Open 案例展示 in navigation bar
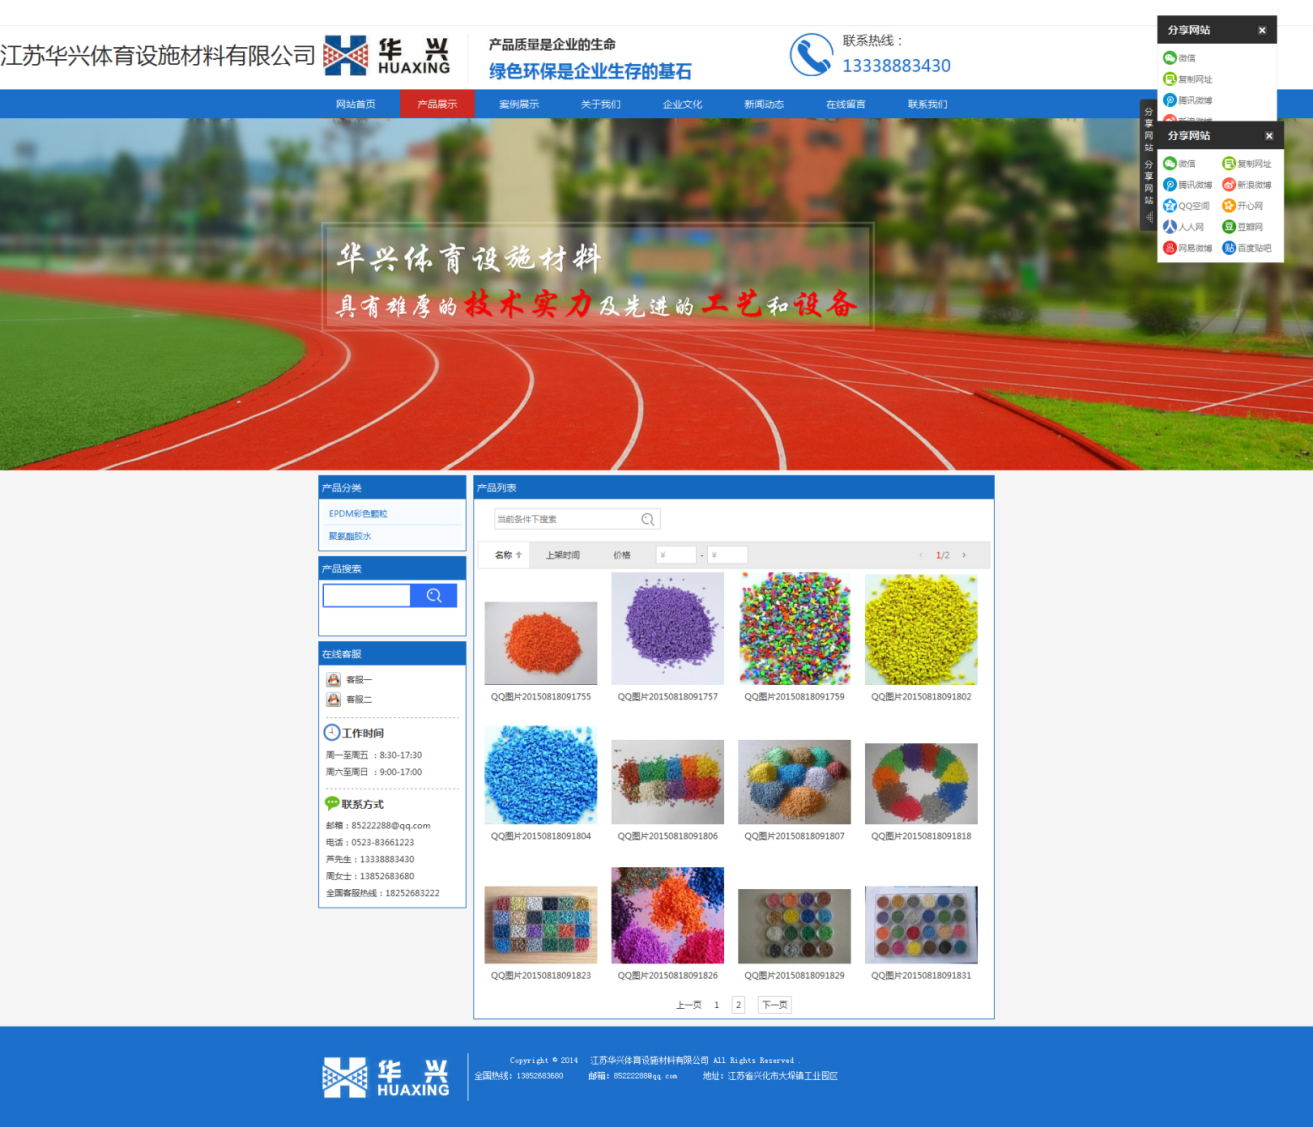The image size is (1313, 1127). click(519, 104)
